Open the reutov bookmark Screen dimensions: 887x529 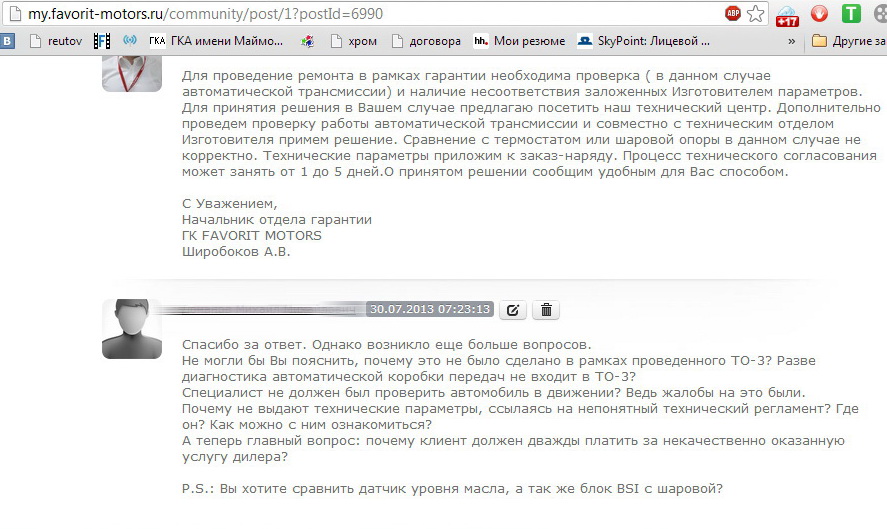click(x=57, y=41)
